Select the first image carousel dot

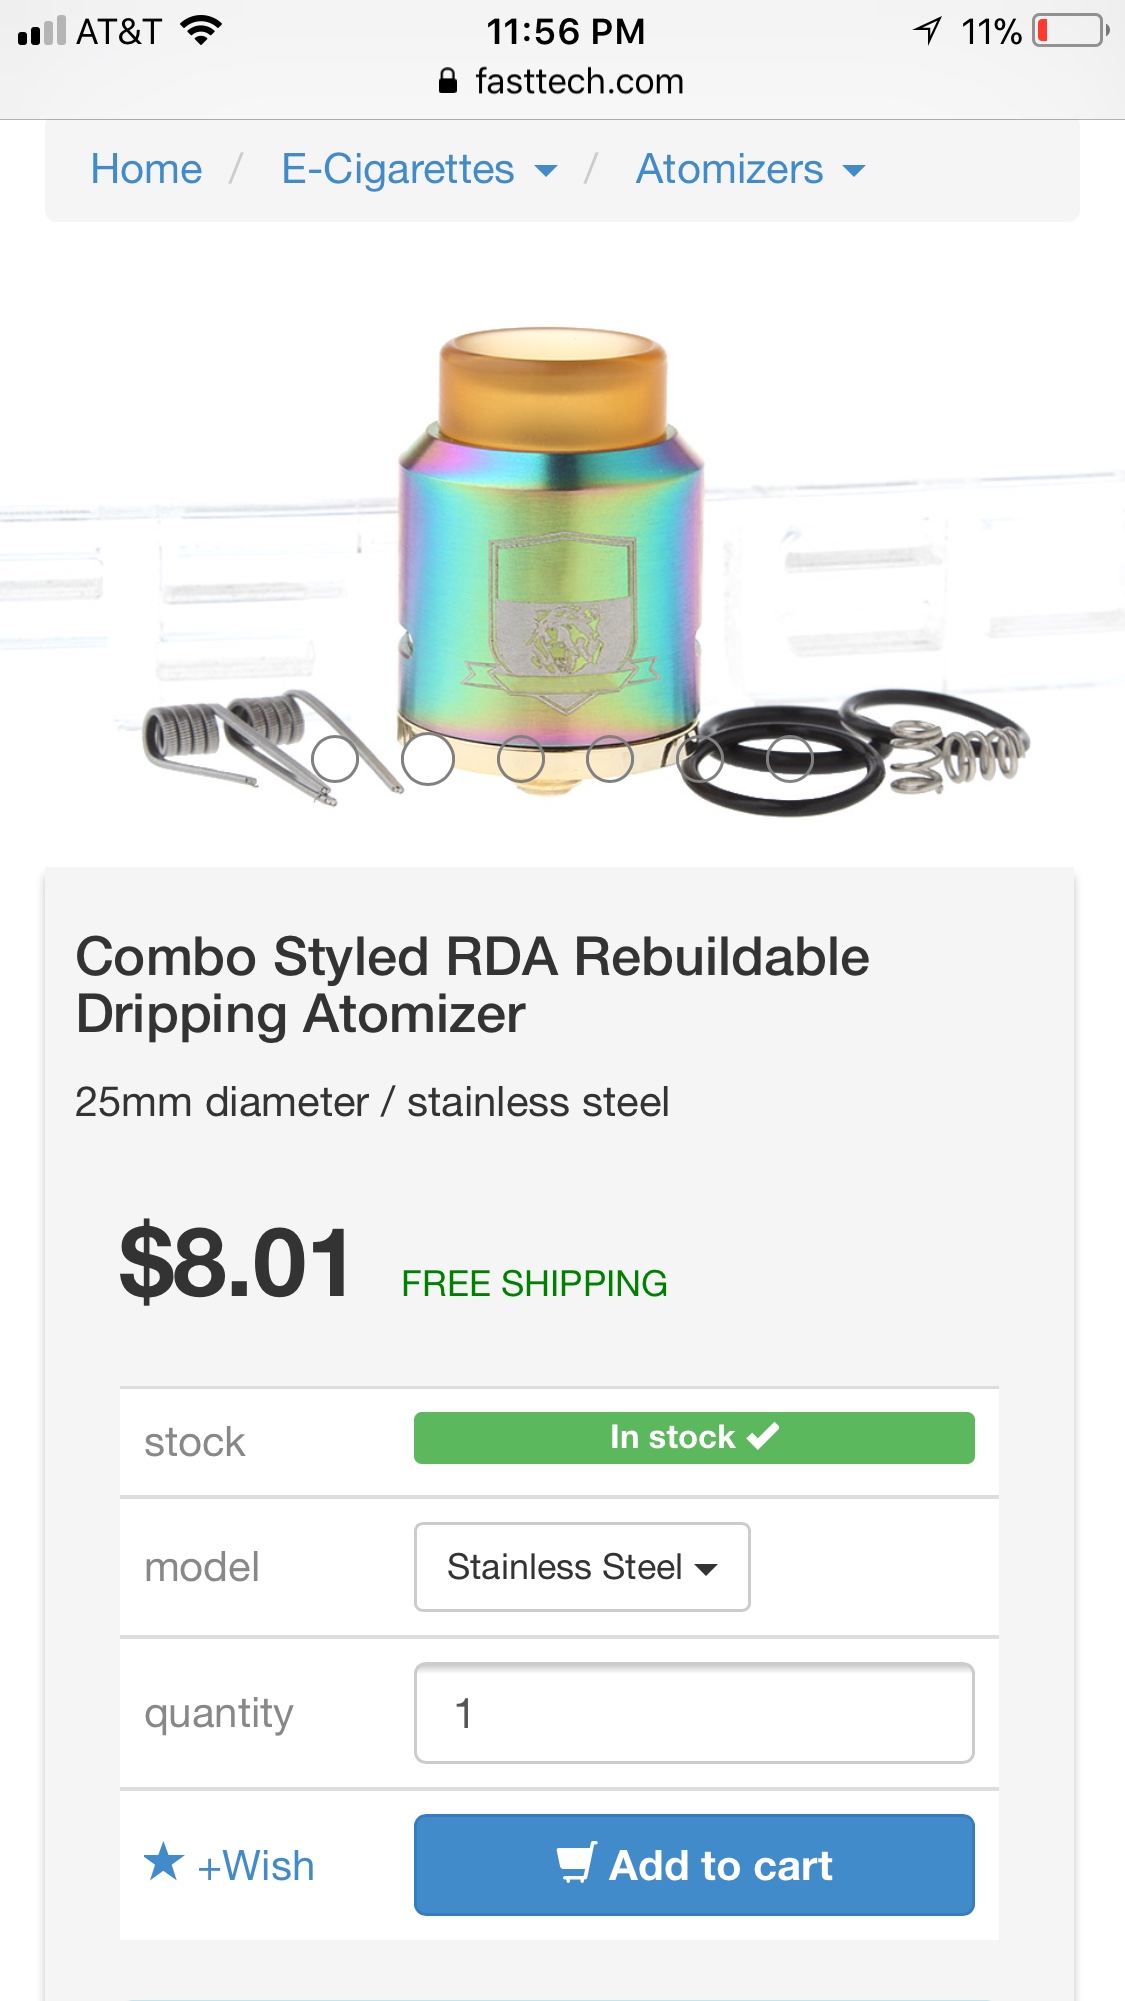pos(335,759)
